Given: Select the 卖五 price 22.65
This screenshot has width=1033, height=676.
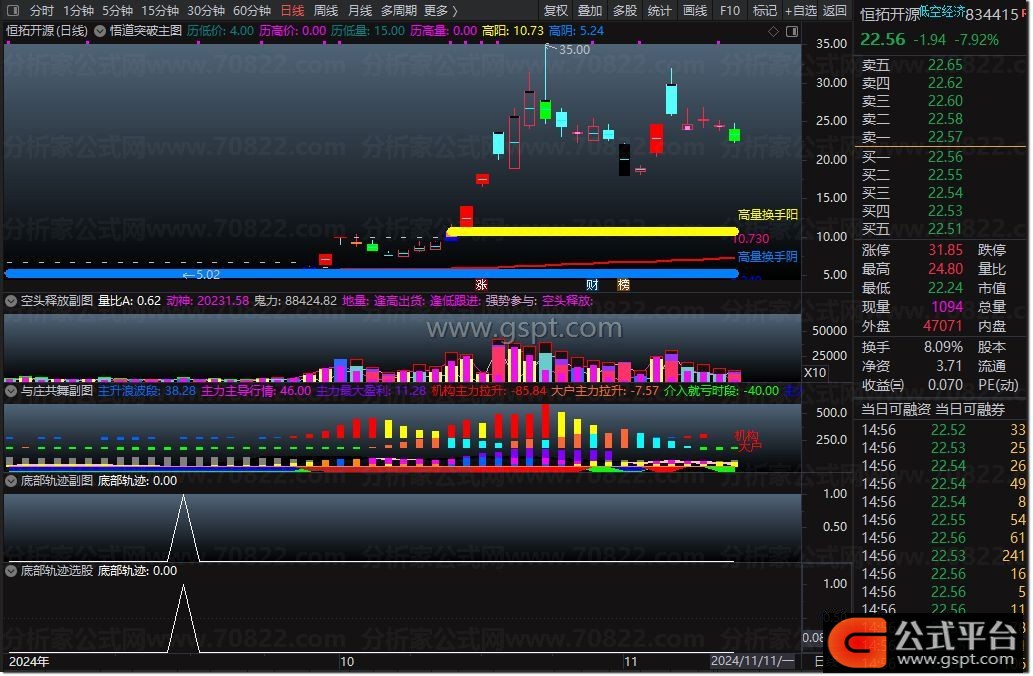Looking at the screenshot, I should point(945,65).
